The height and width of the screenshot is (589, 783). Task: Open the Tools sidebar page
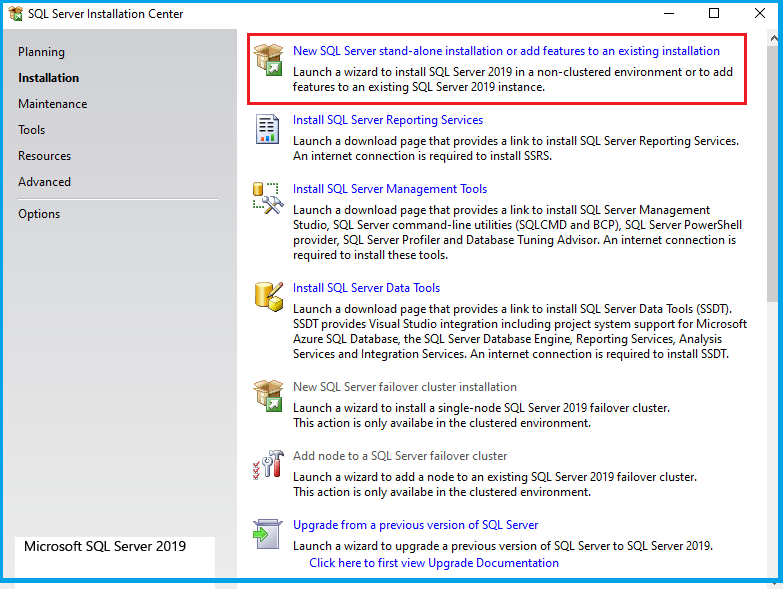[31, 130]
